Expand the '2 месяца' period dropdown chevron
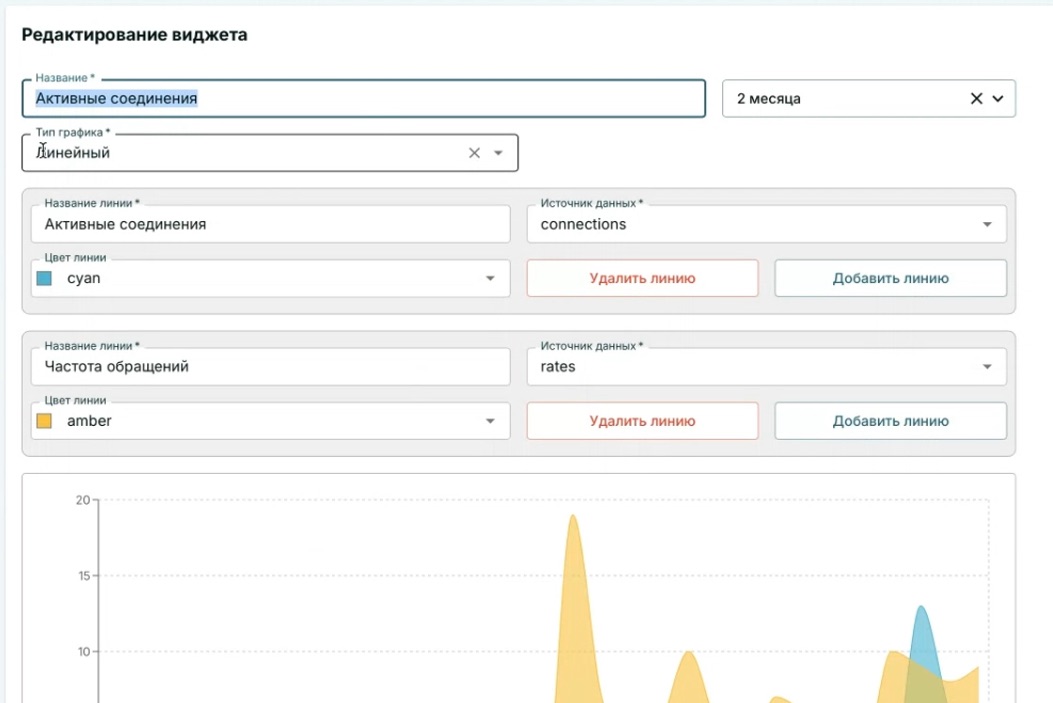The height and width of the screenshot is (703, 1053). coord(998,99)
